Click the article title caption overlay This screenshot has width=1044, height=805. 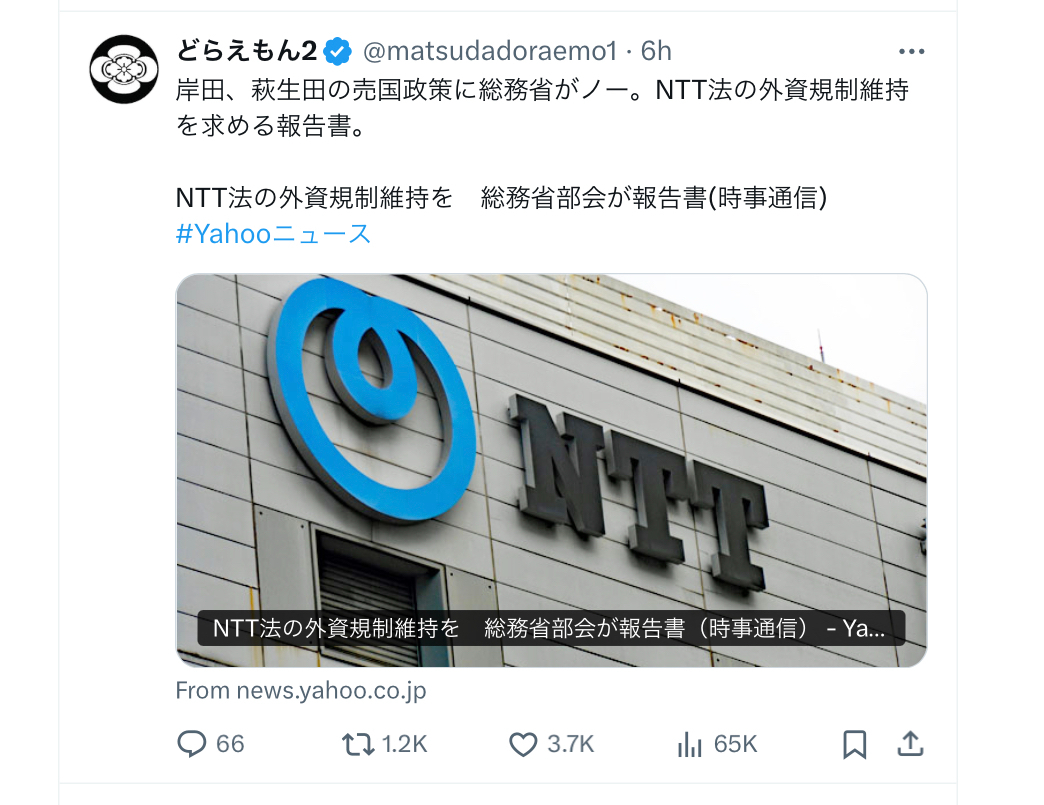(x=551, y=628)
